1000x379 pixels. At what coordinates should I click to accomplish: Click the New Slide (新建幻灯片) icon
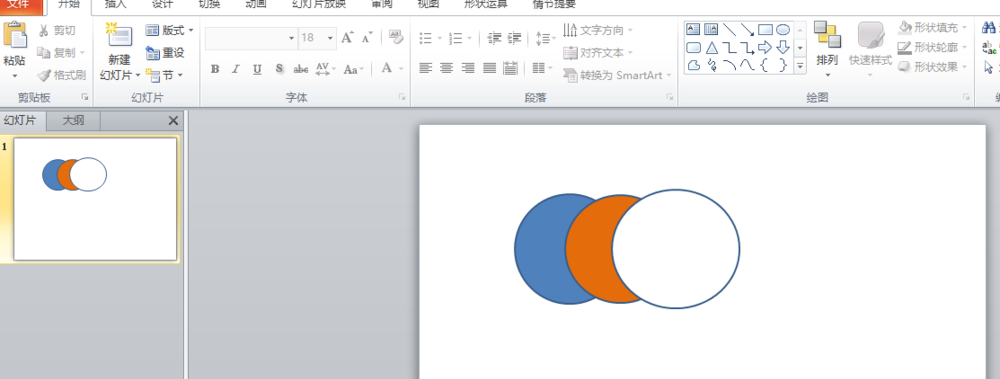(x=119, y=35)
